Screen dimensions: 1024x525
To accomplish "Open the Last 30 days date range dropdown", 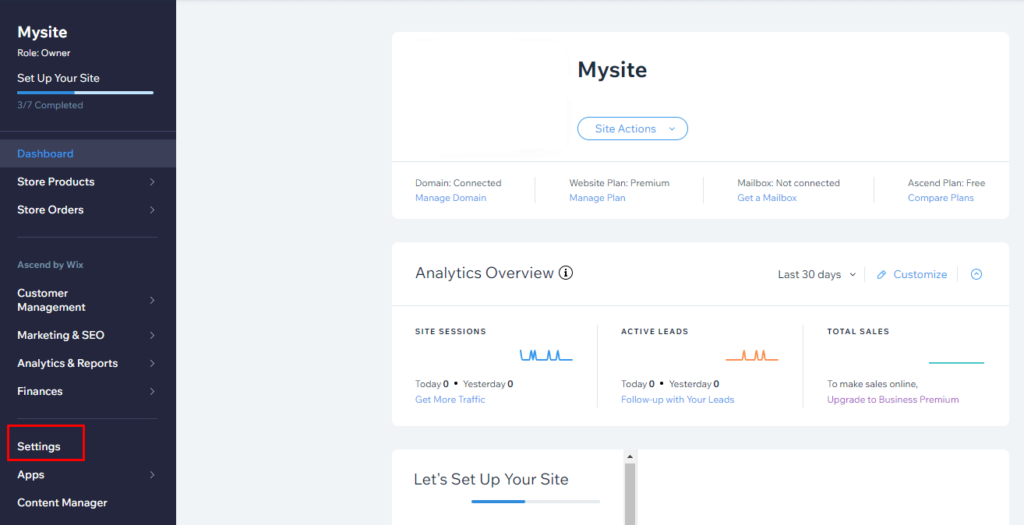I will click(817, 274).
